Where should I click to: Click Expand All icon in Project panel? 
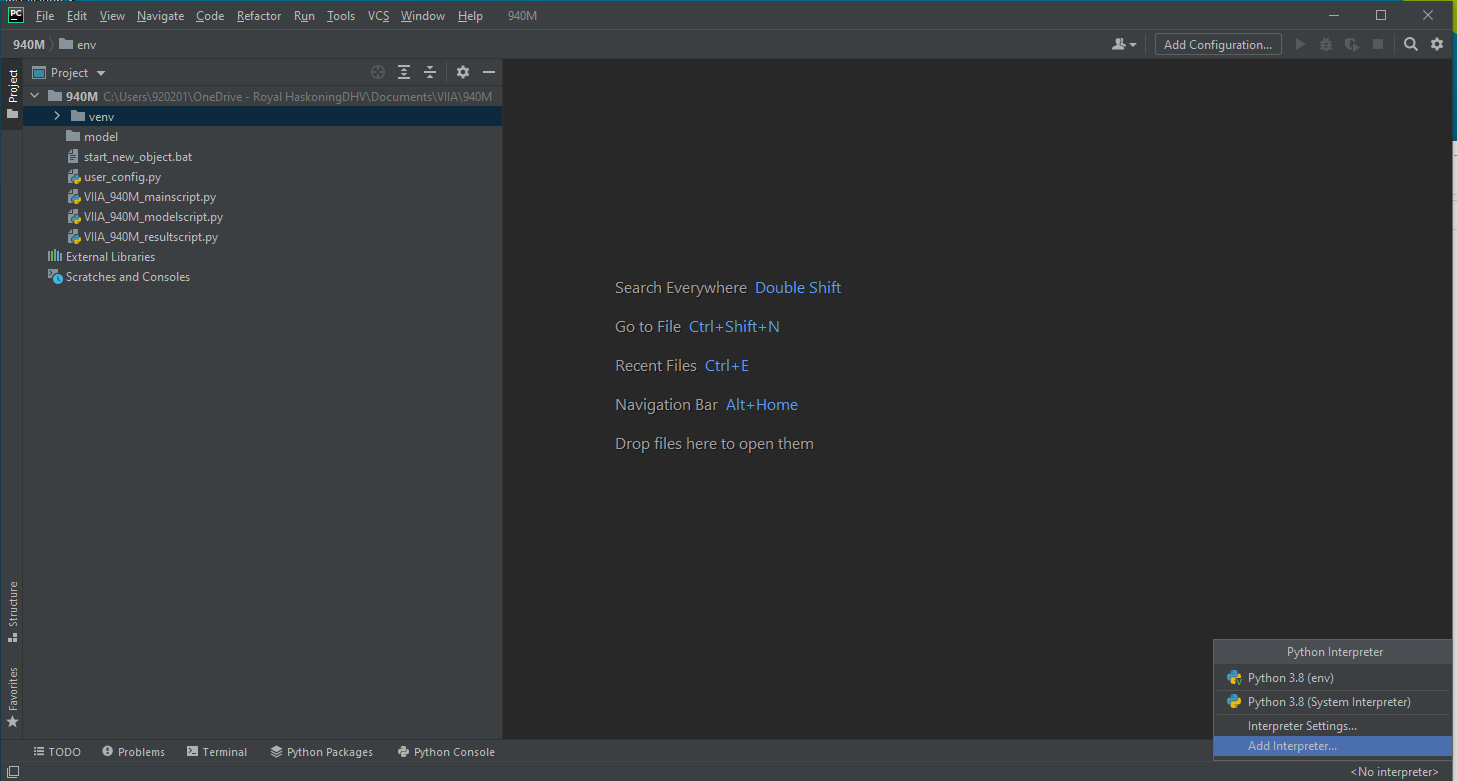[404, 72]
